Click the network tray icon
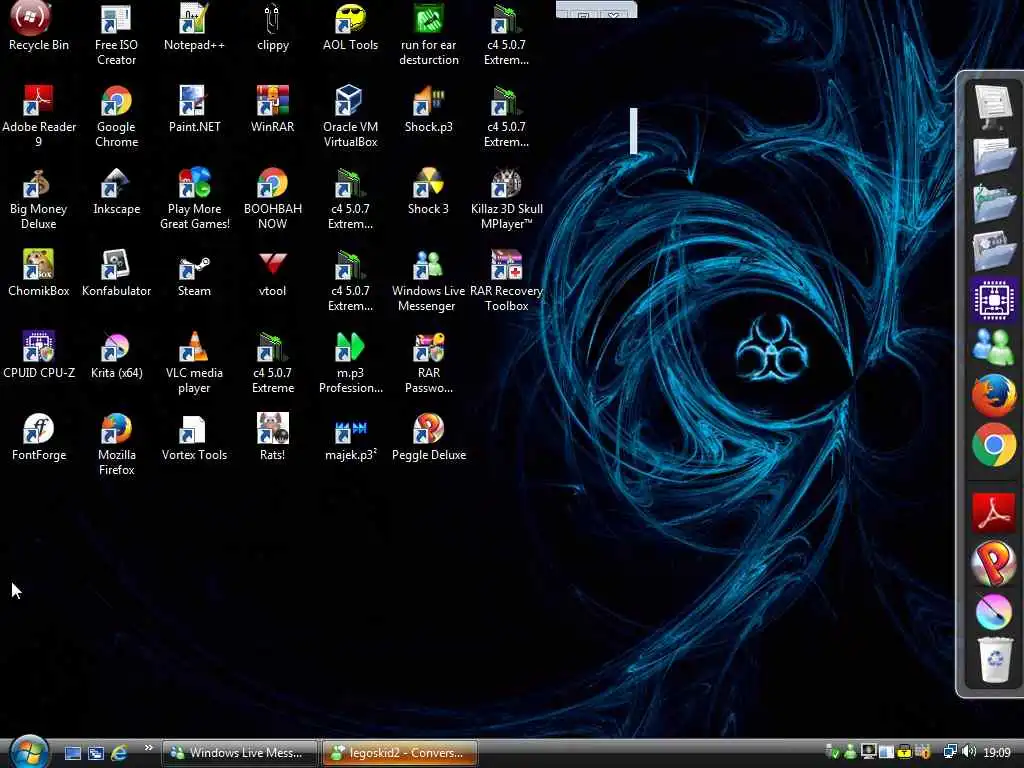The height and width of the screenshot is (768, 1024). 950,752
